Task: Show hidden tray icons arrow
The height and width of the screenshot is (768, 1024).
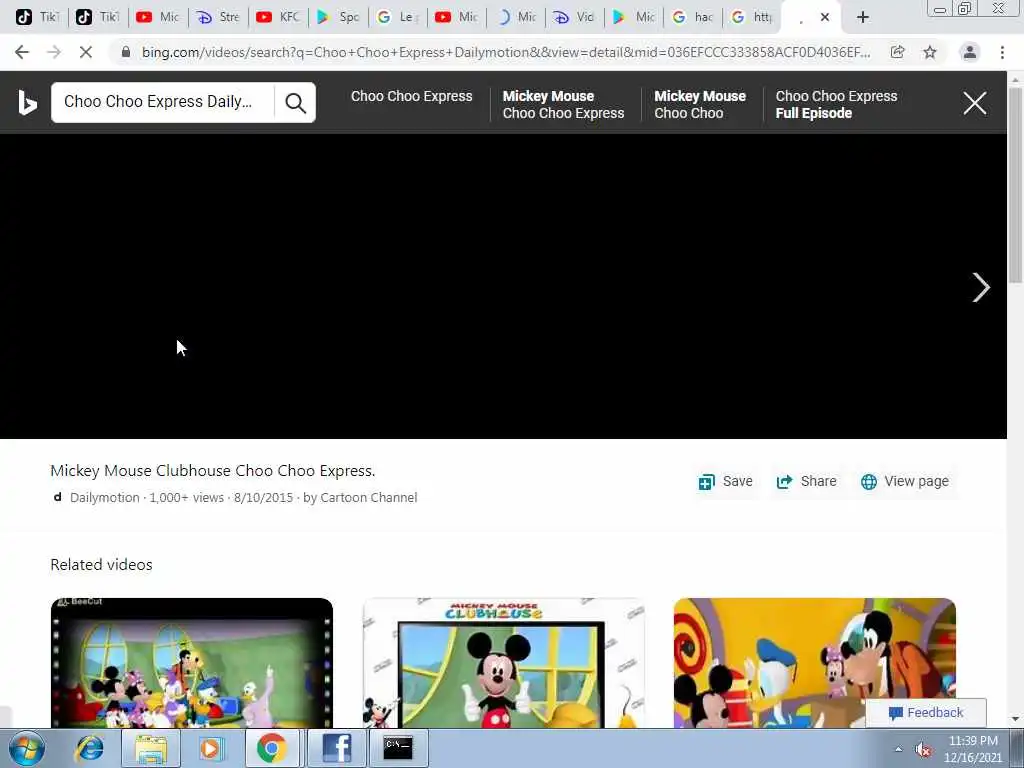Action: [899, 750]
